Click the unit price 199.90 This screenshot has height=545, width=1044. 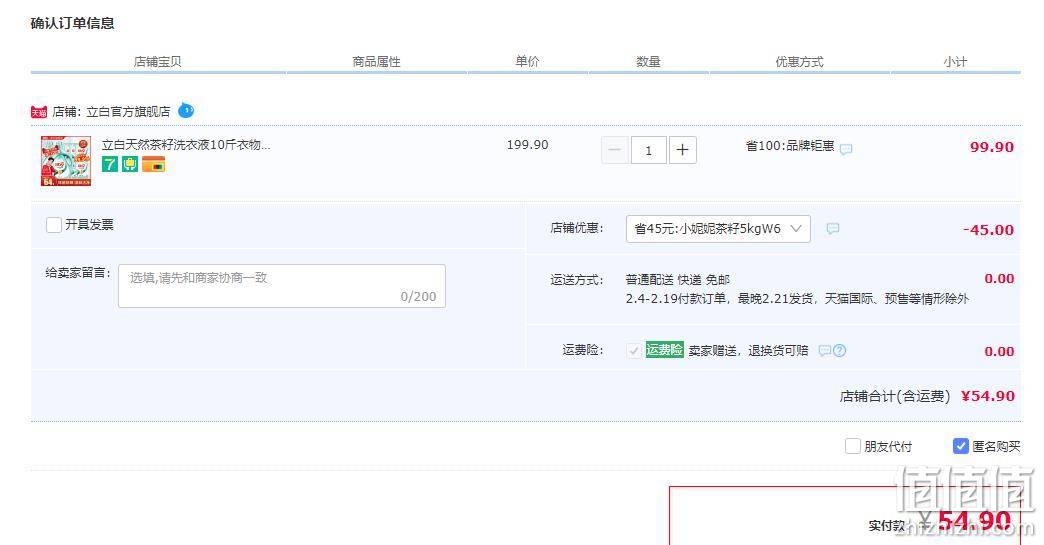click(527, 145)
